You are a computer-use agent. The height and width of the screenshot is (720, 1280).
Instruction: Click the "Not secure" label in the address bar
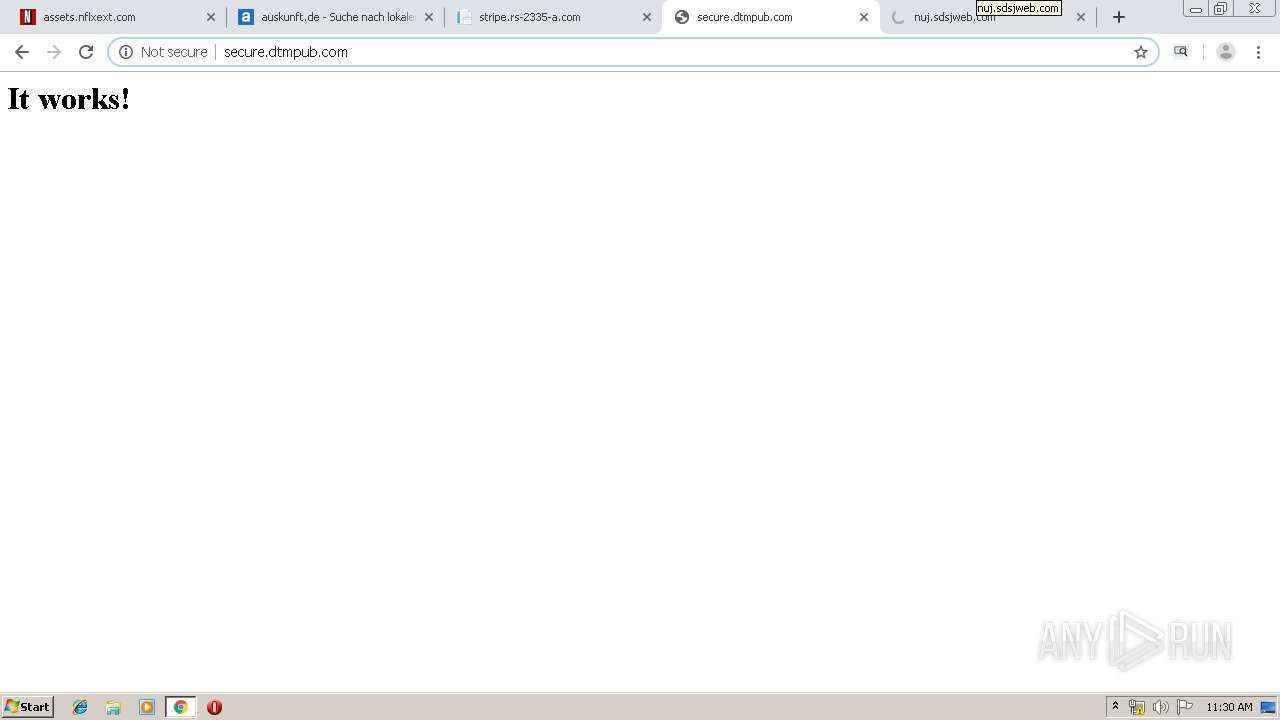(x=174, y=52)
